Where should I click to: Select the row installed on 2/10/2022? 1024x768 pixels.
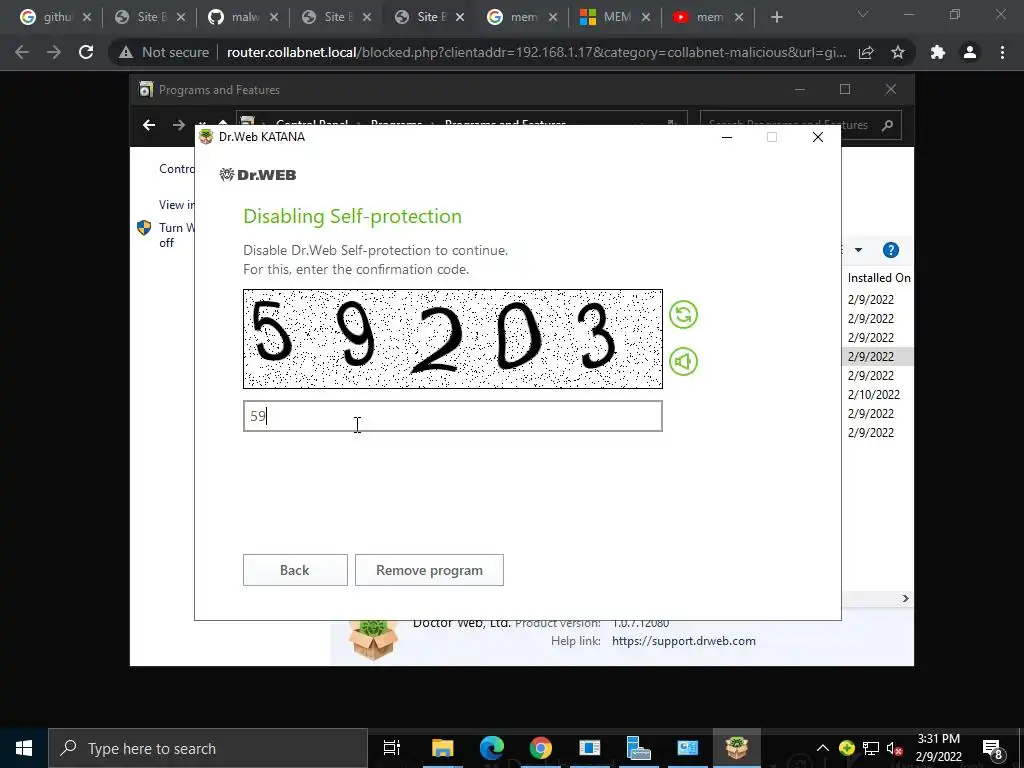(874, 394)
